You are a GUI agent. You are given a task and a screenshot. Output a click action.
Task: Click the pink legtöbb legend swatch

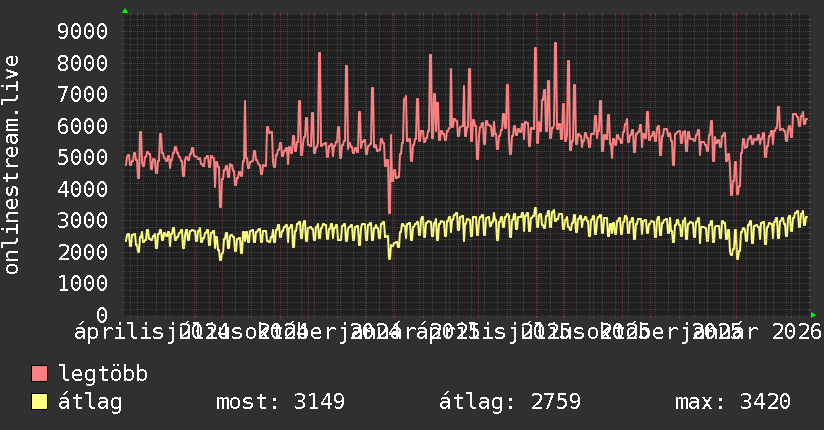coord(39,373)
